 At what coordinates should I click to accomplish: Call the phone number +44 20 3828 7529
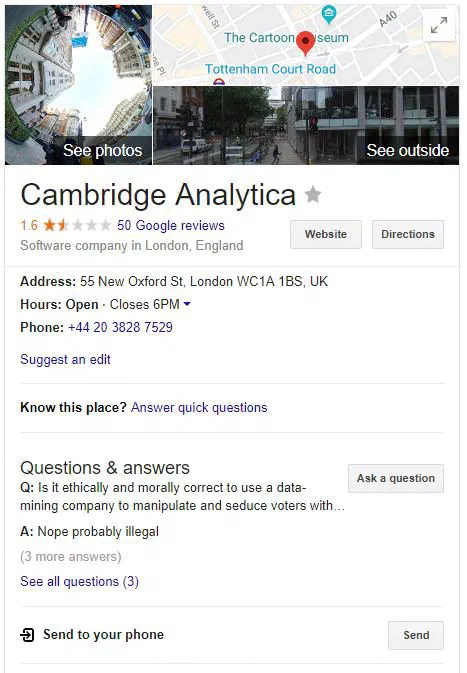pyautogui.click(x=120, y=327)
